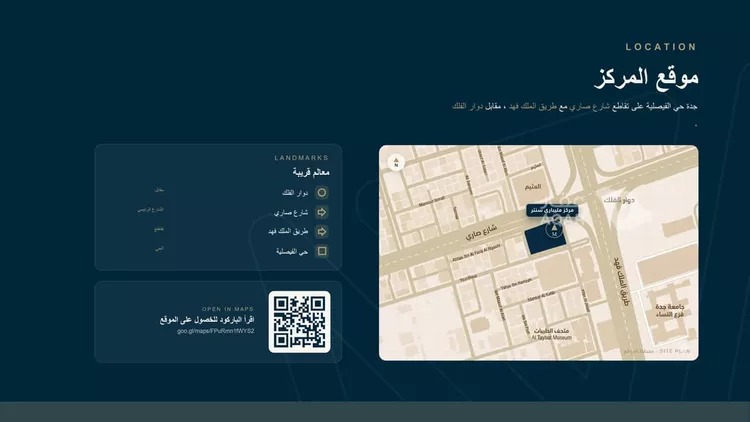750x422 pixels.
Task: Click the مركز مليباري سنتر map label
Action: (552, 211)
